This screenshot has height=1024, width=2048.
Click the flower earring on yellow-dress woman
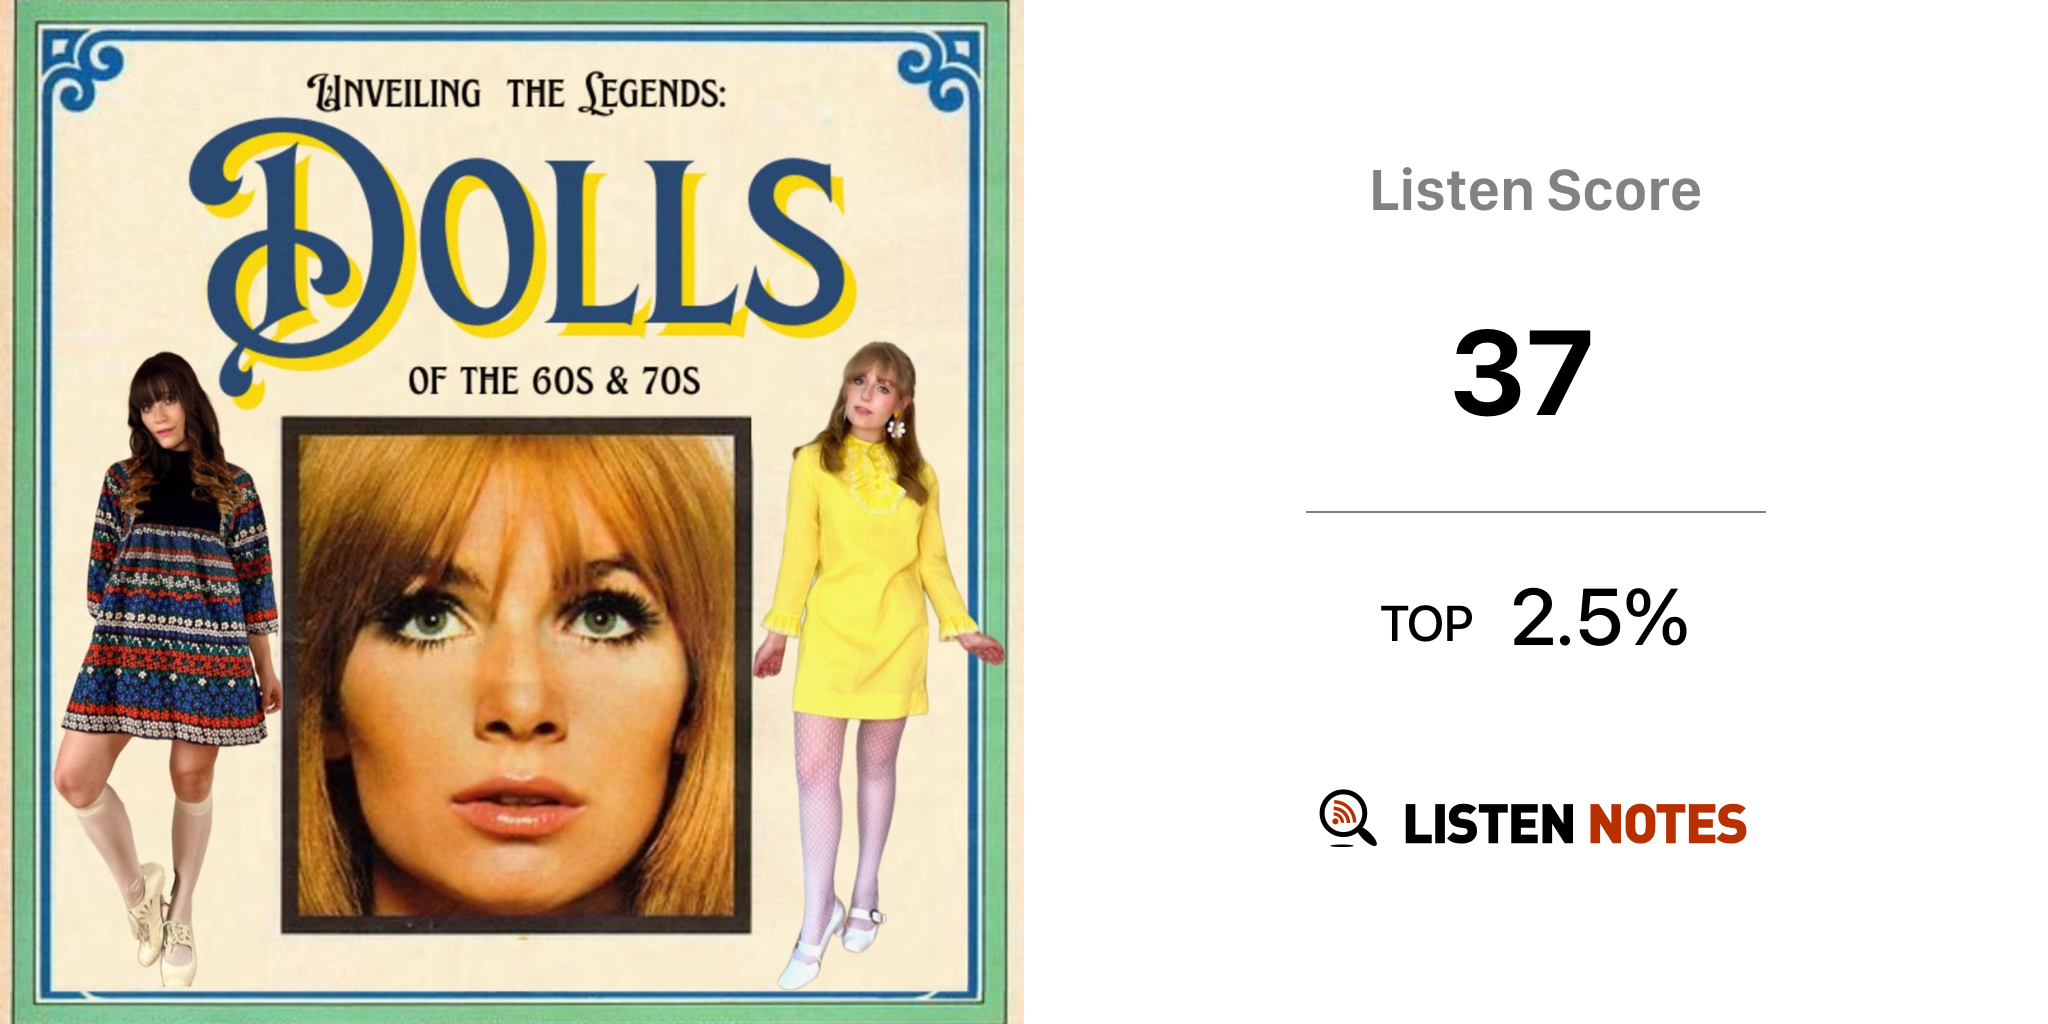[x=895, y=425]
